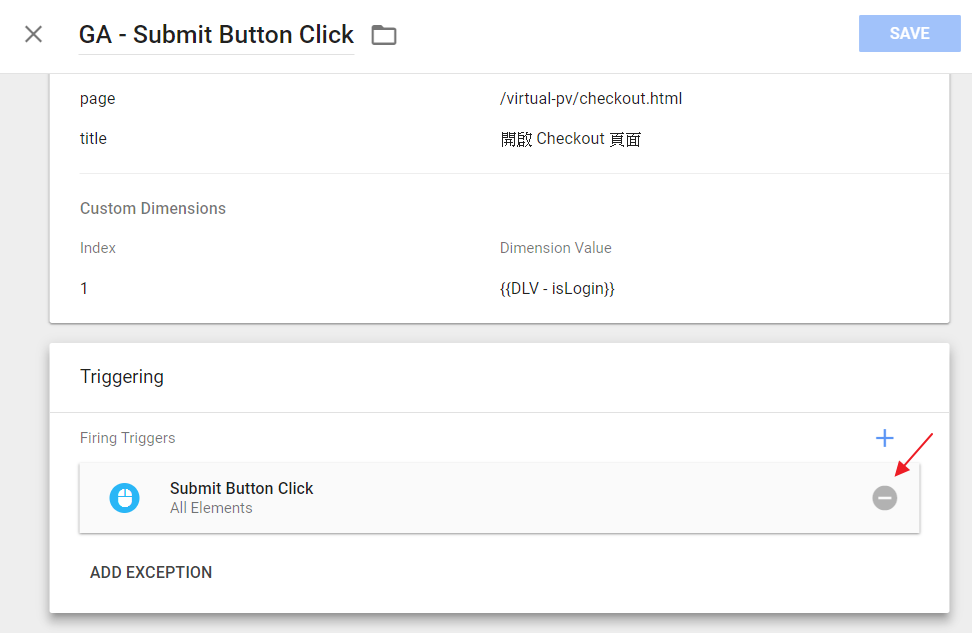Click ADD EXCEPTION
This screenshot has height=633, width=972.
click(151, 572)
